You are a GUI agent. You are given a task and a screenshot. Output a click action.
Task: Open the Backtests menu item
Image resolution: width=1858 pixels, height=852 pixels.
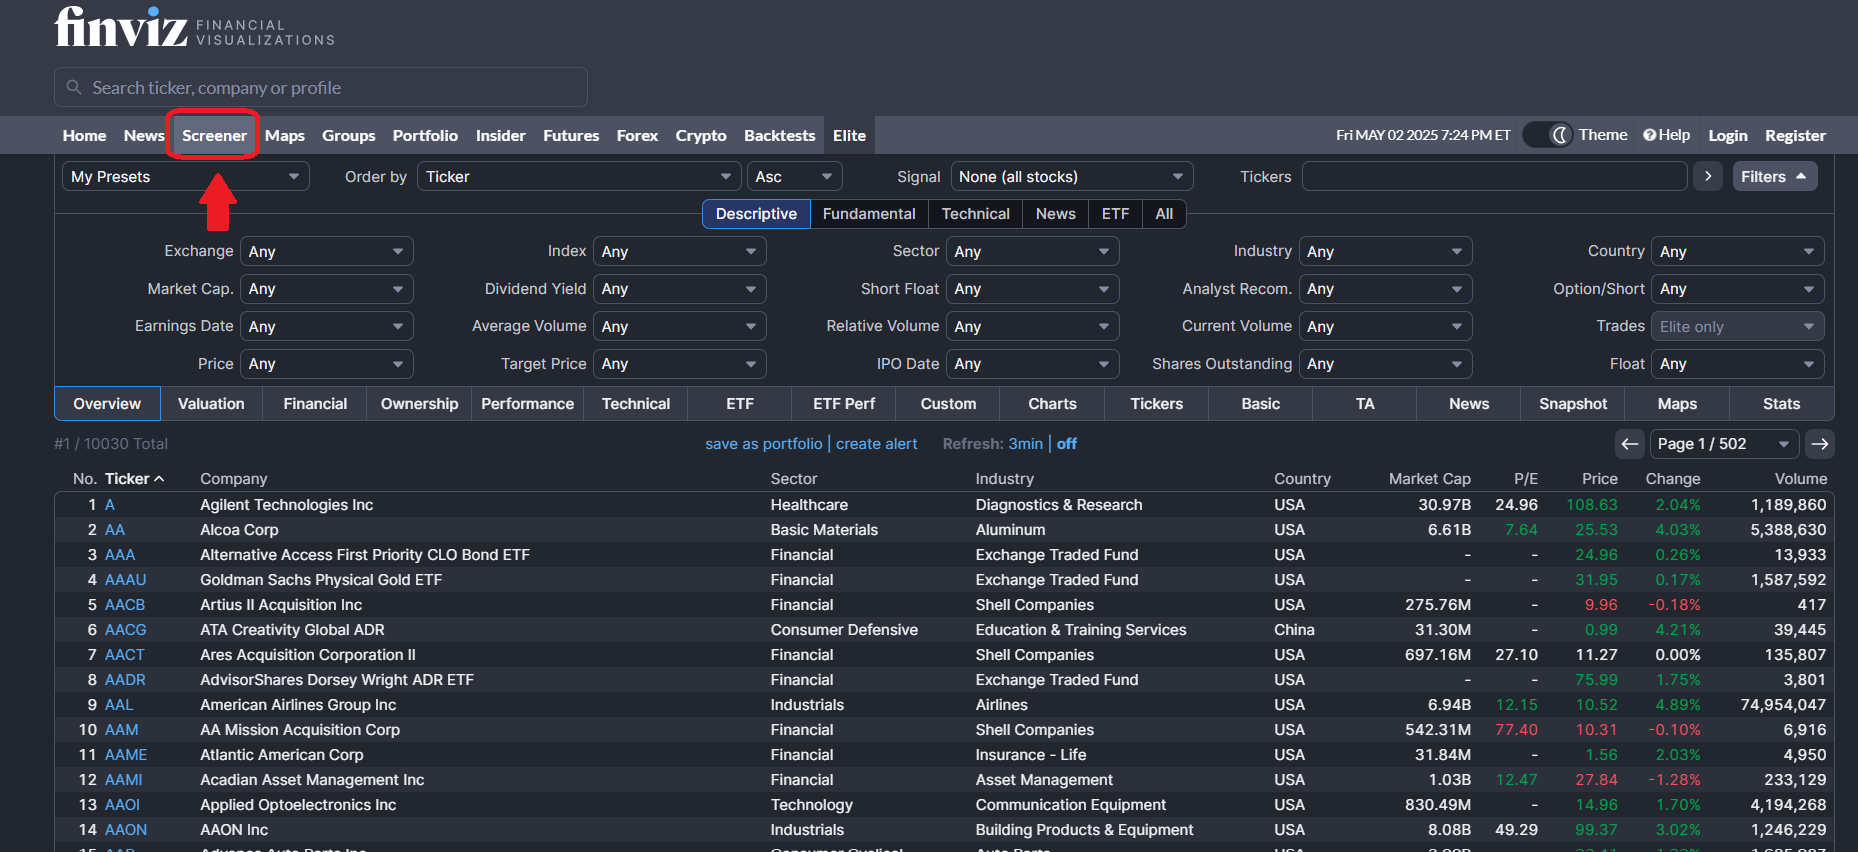tap(779, 135)
